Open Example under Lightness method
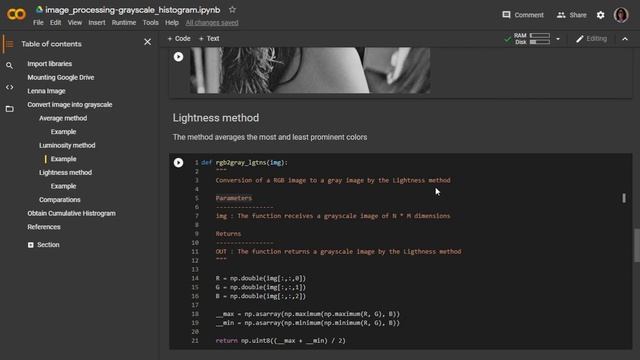Viewport: 640px width, 360px height. pos(63,186)
